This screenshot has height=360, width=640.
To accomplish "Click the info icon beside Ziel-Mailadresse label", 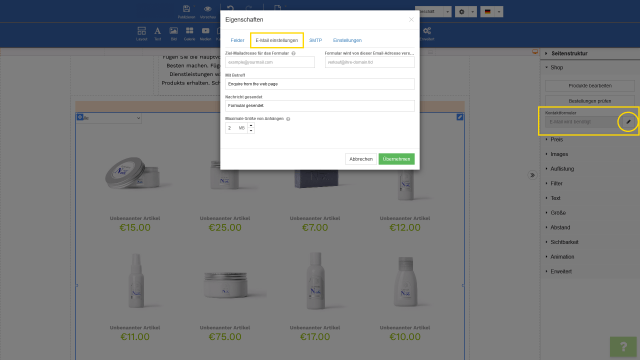I will (x=293, y=53).
